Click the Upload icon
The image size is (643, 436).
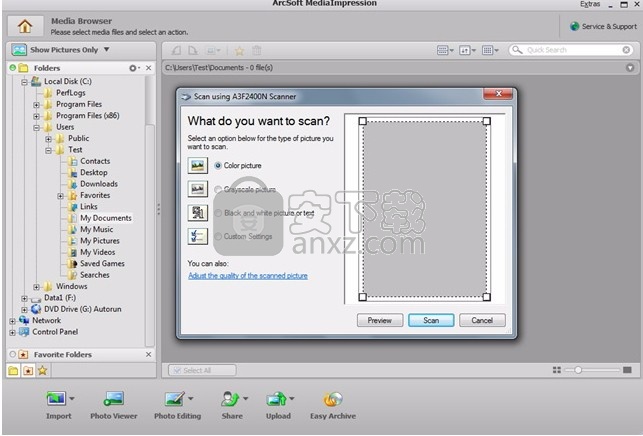coord(276,398)
